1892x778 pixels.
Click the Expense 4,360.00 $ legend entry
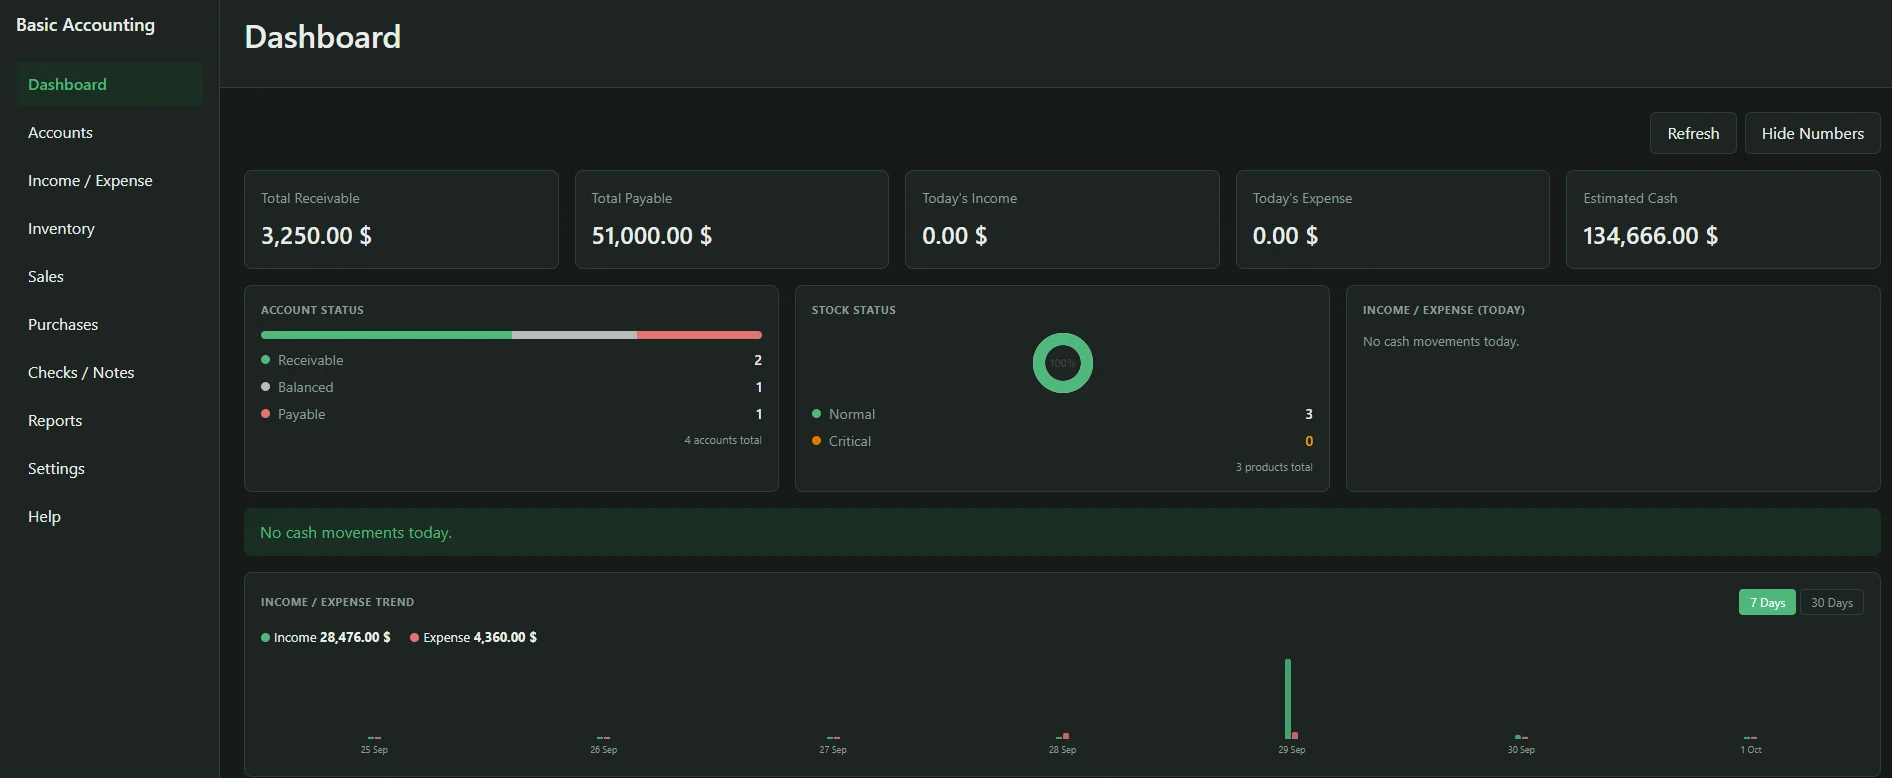[473, 637]
